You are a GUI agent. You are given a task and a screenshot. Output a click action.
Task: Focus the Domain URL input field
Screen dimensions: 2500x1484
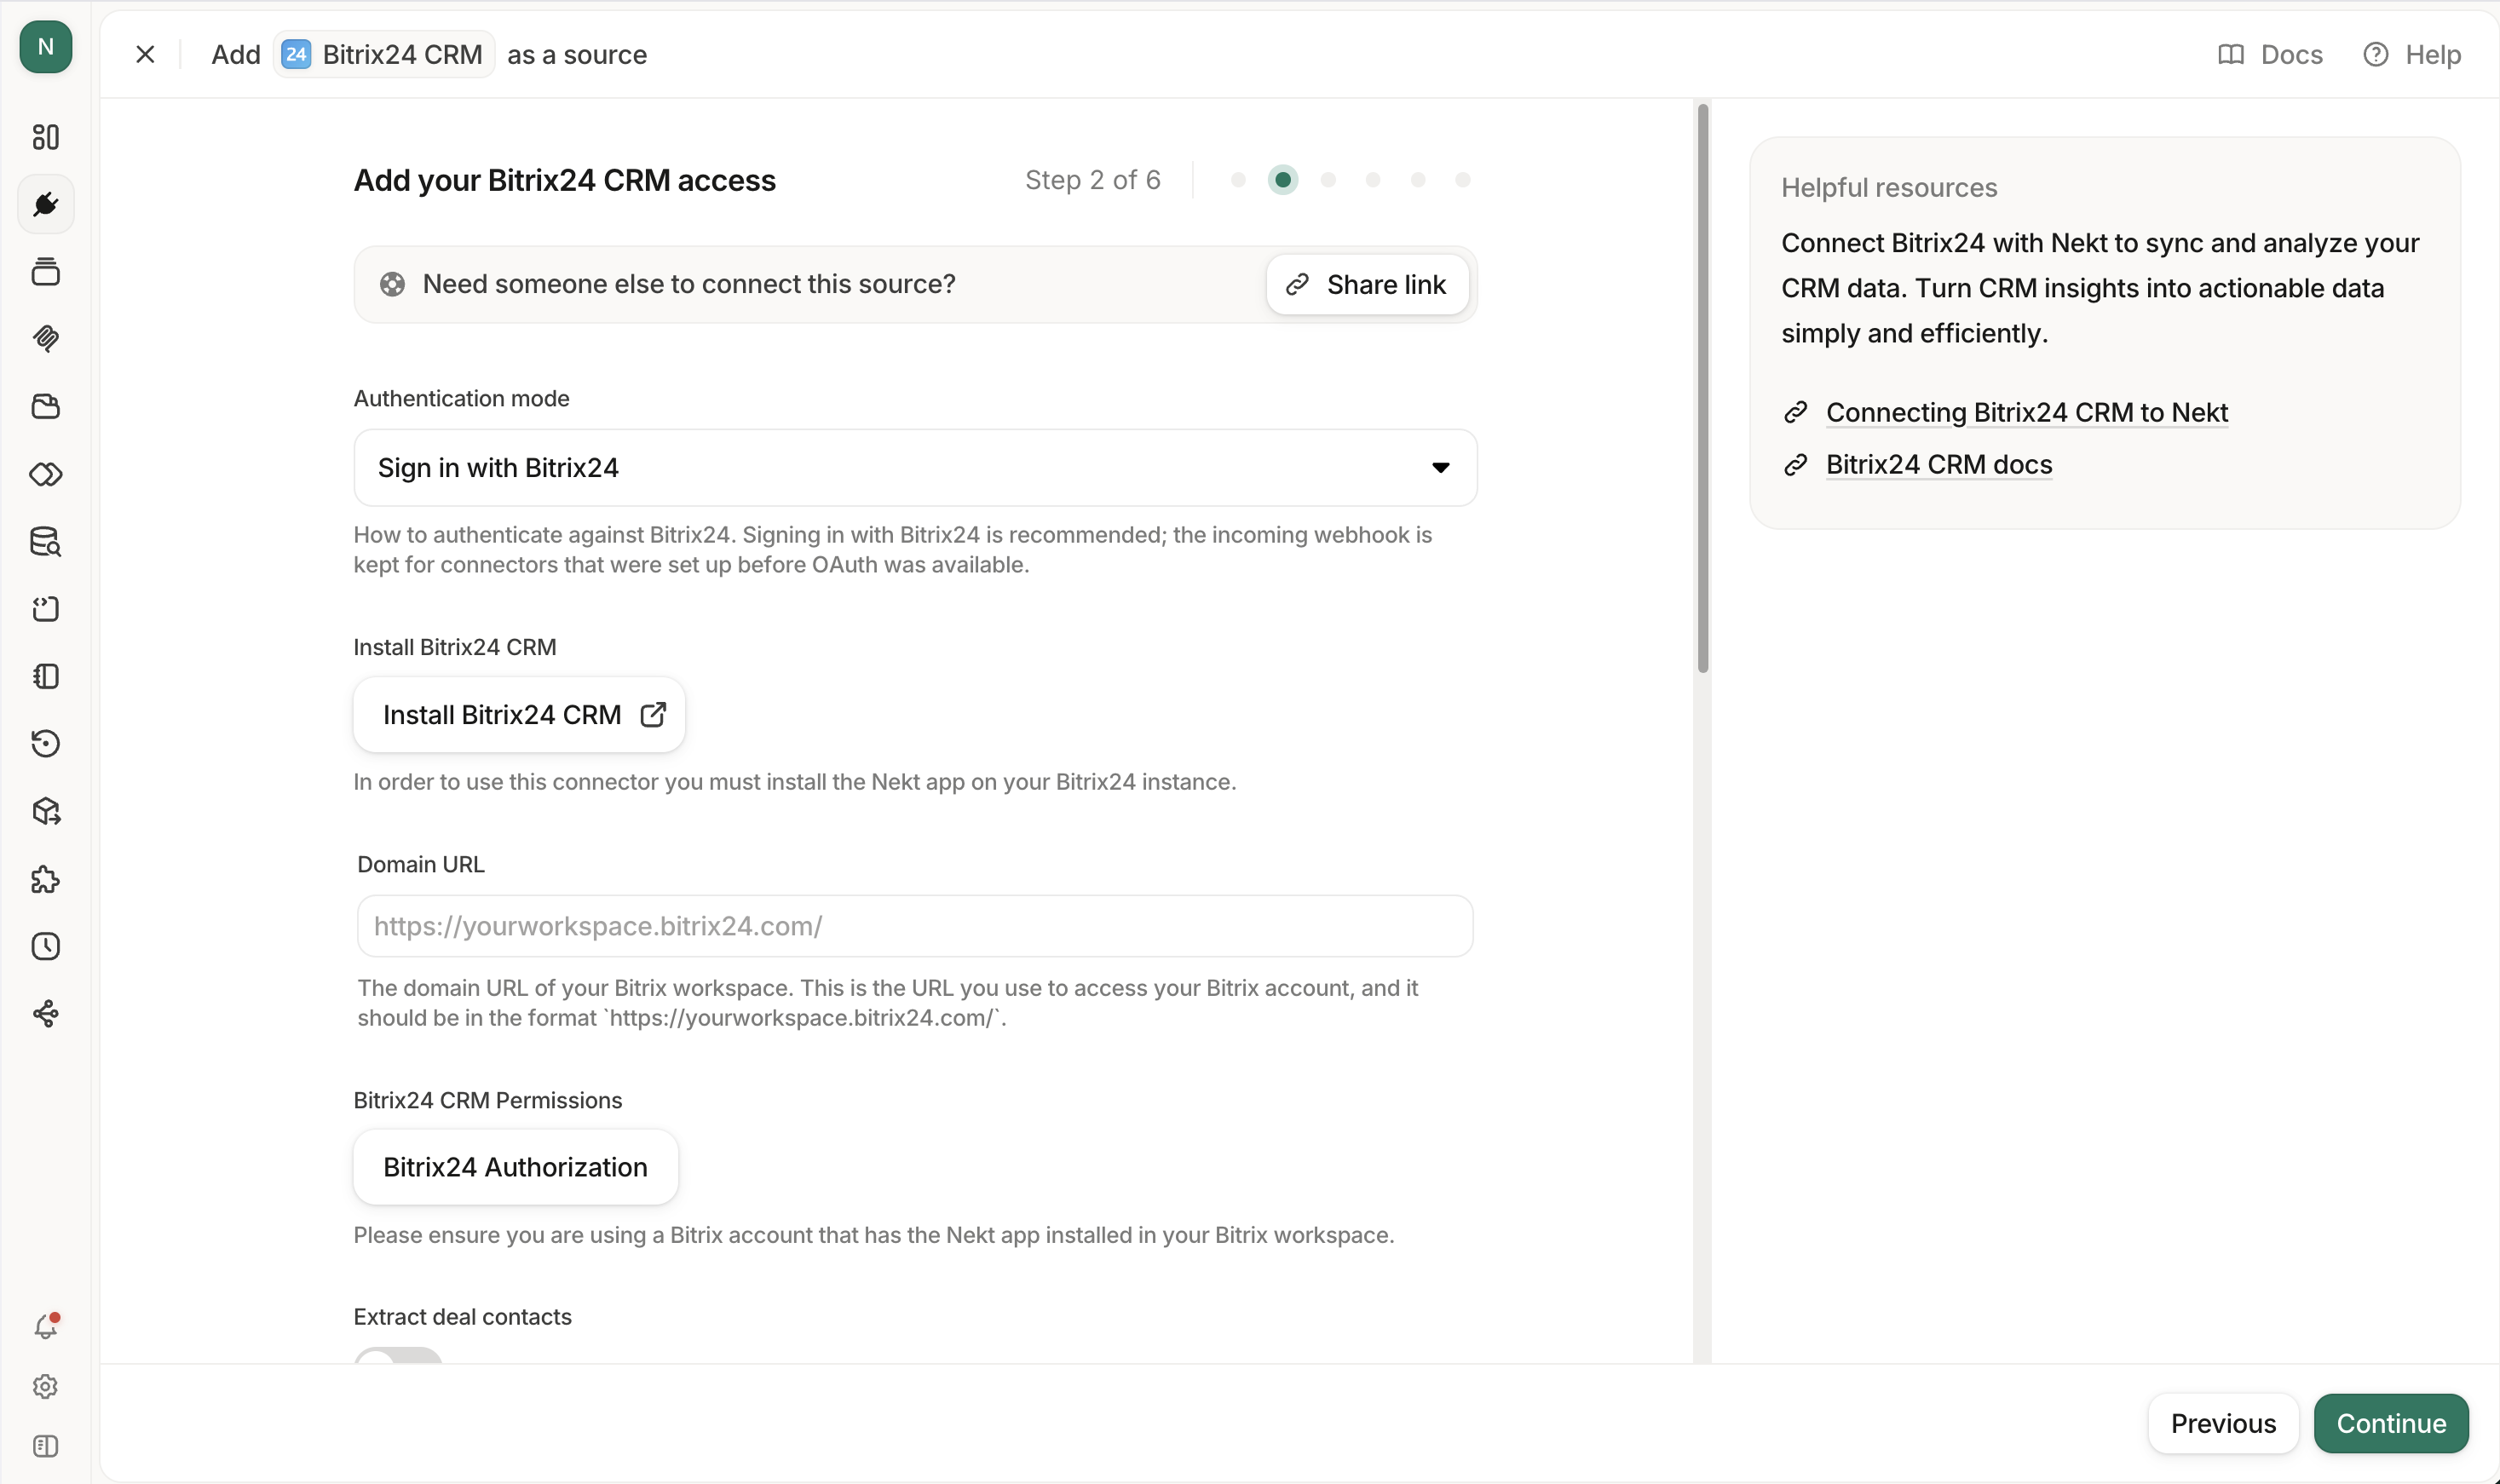[x=915, y=926]
